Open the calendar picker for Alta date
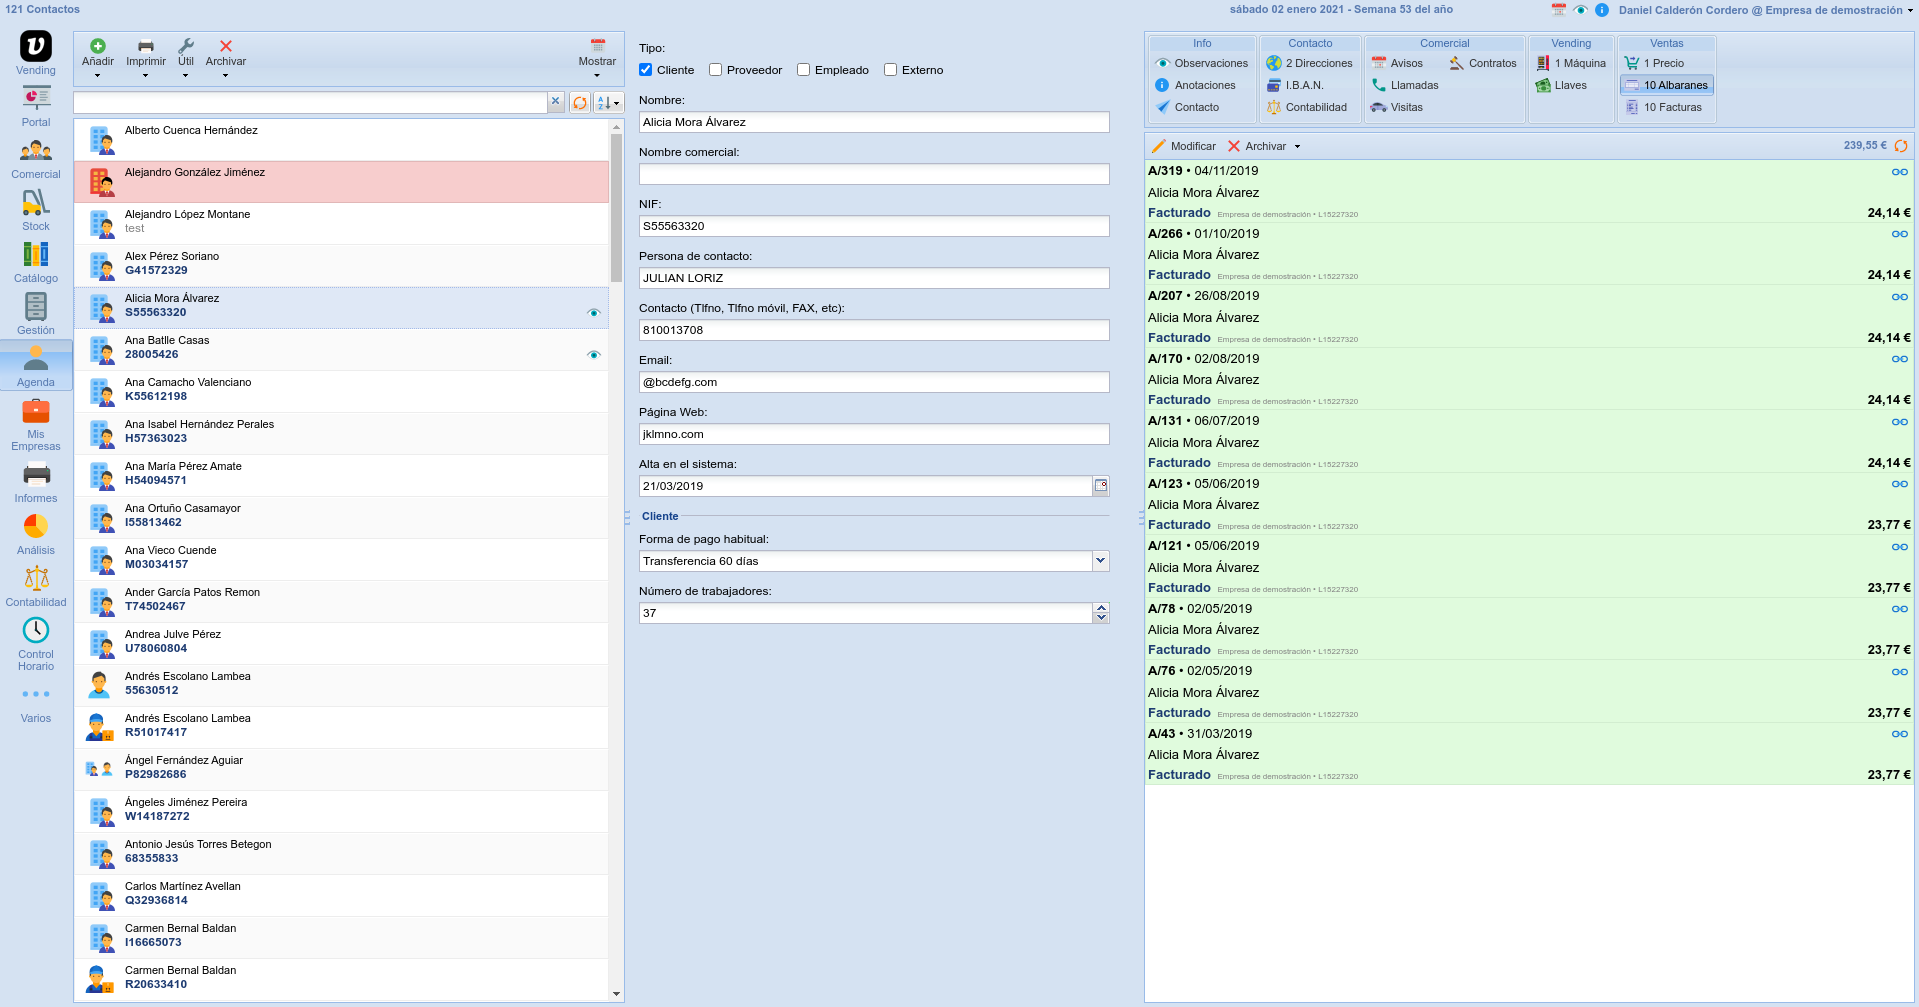 pyautogui.click(x=1101, y=486)
